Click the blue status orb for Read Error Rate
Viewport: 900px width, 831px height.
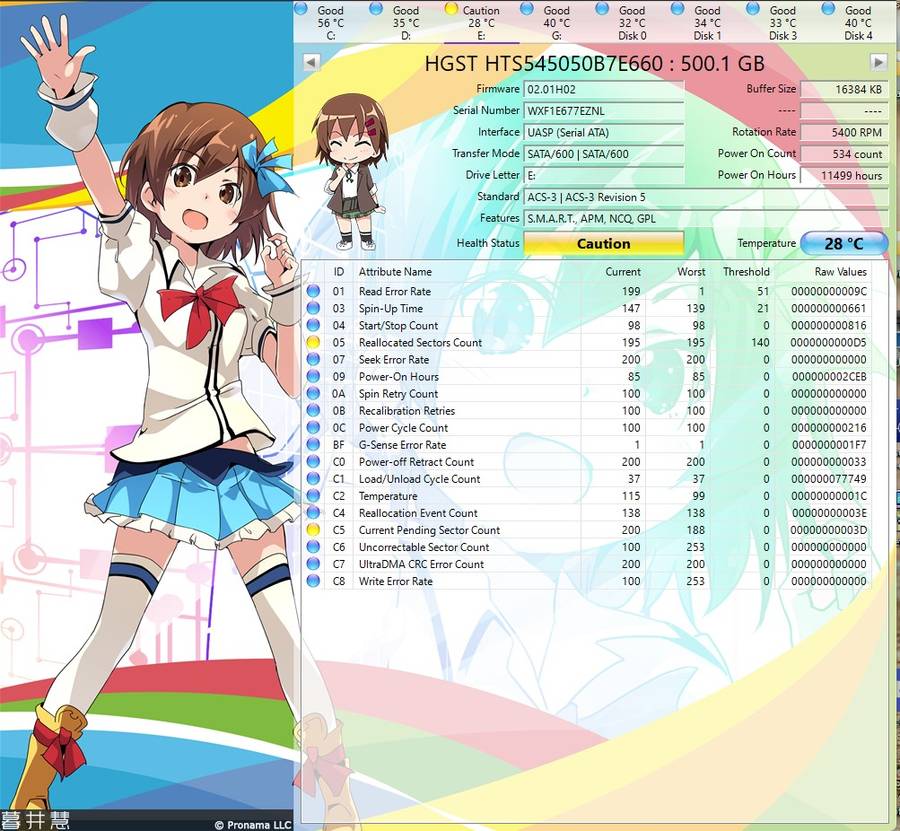pos(314,292)
